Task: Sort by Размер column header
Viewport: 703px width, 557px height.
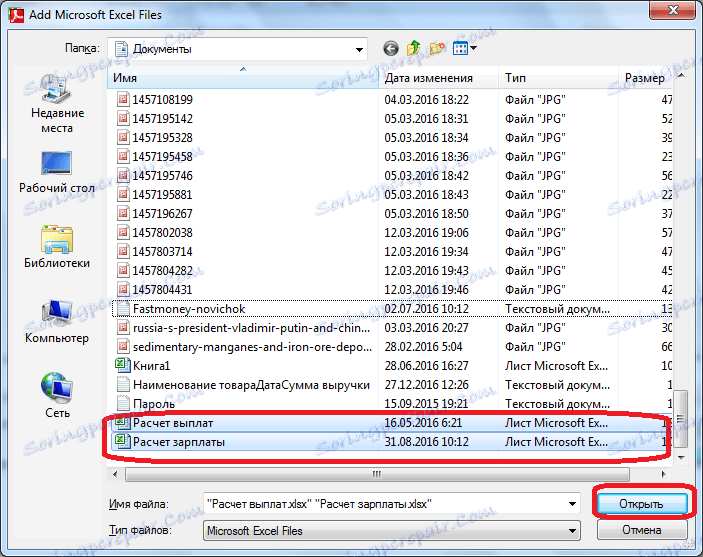Action: (645, 78)
